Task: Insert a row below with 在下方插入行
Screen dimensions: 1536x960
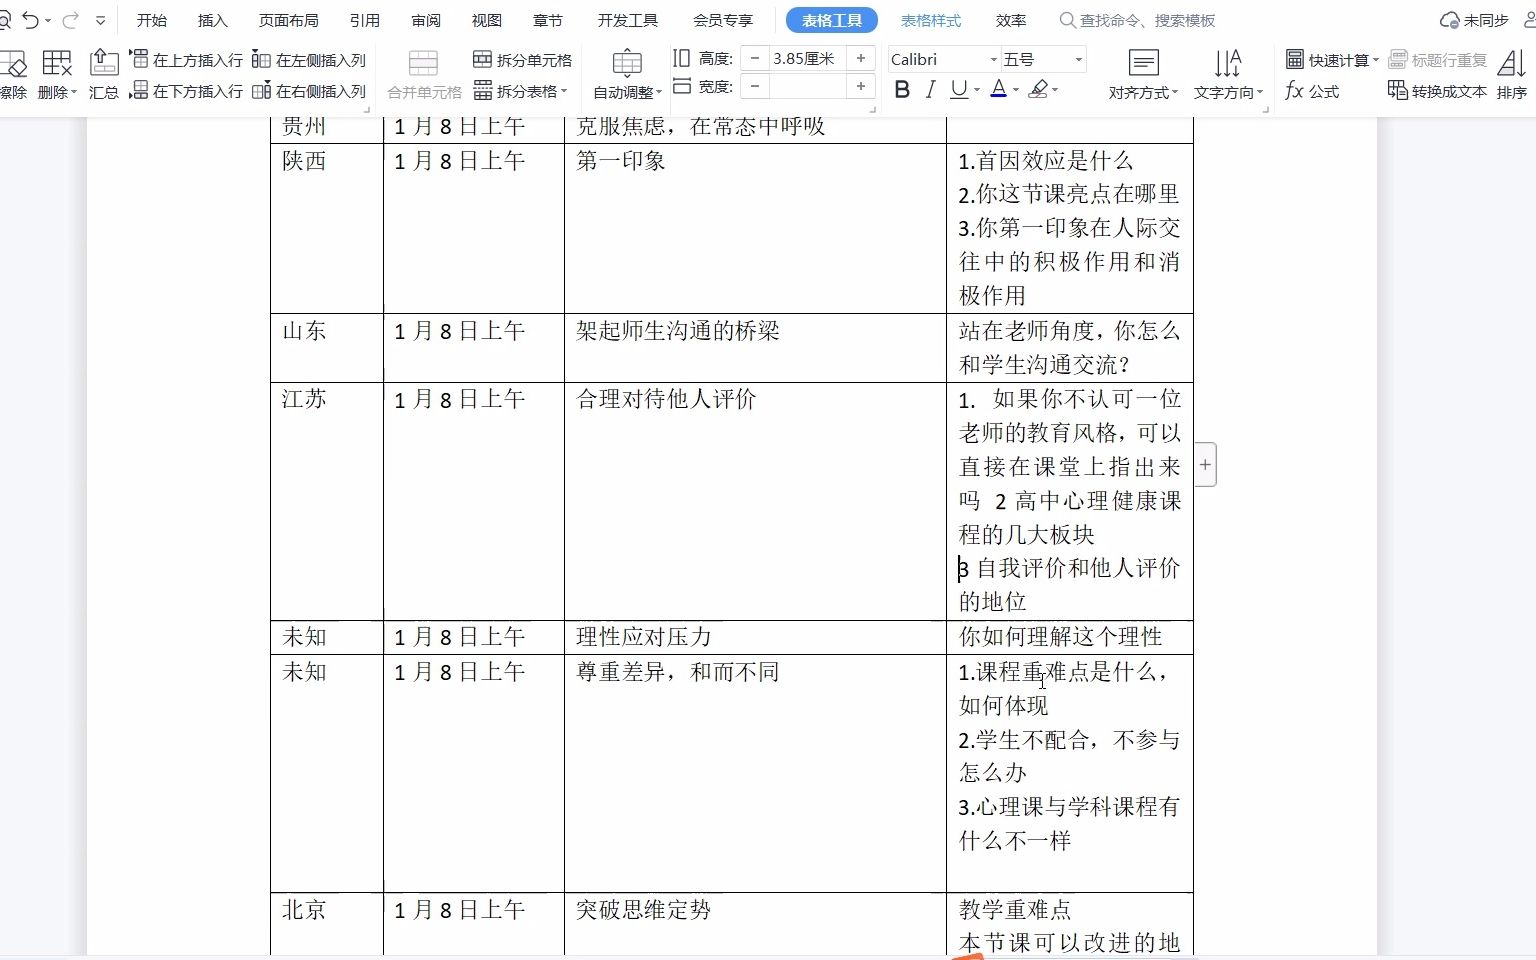Action: coord(187,91)
